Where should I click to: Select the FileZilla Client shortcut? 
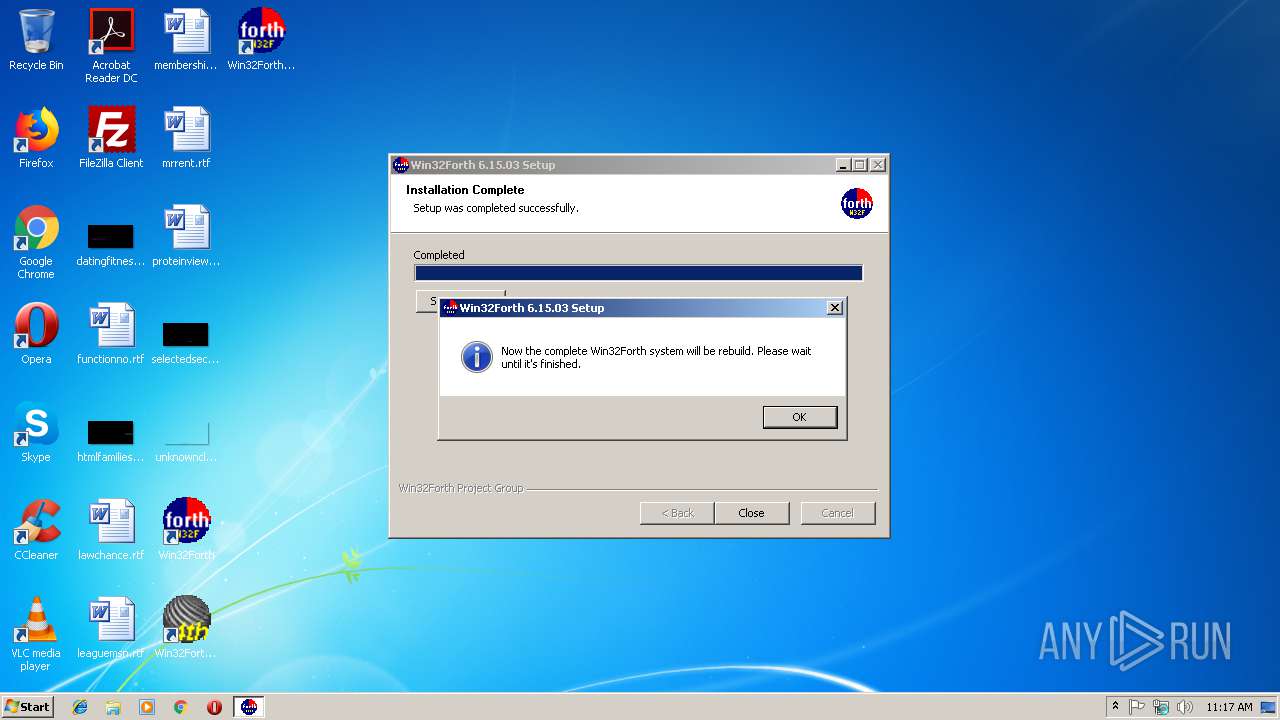tap(111, 138)
